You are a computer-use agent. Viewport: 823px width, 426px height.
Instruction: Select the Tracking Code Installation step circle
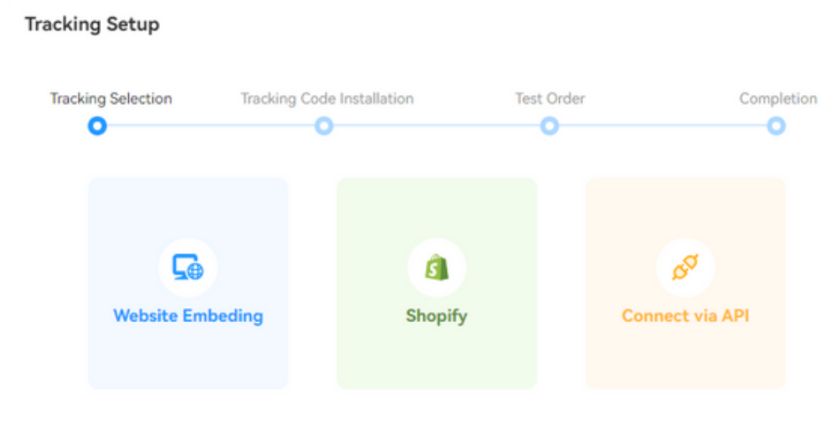point(323,126)
